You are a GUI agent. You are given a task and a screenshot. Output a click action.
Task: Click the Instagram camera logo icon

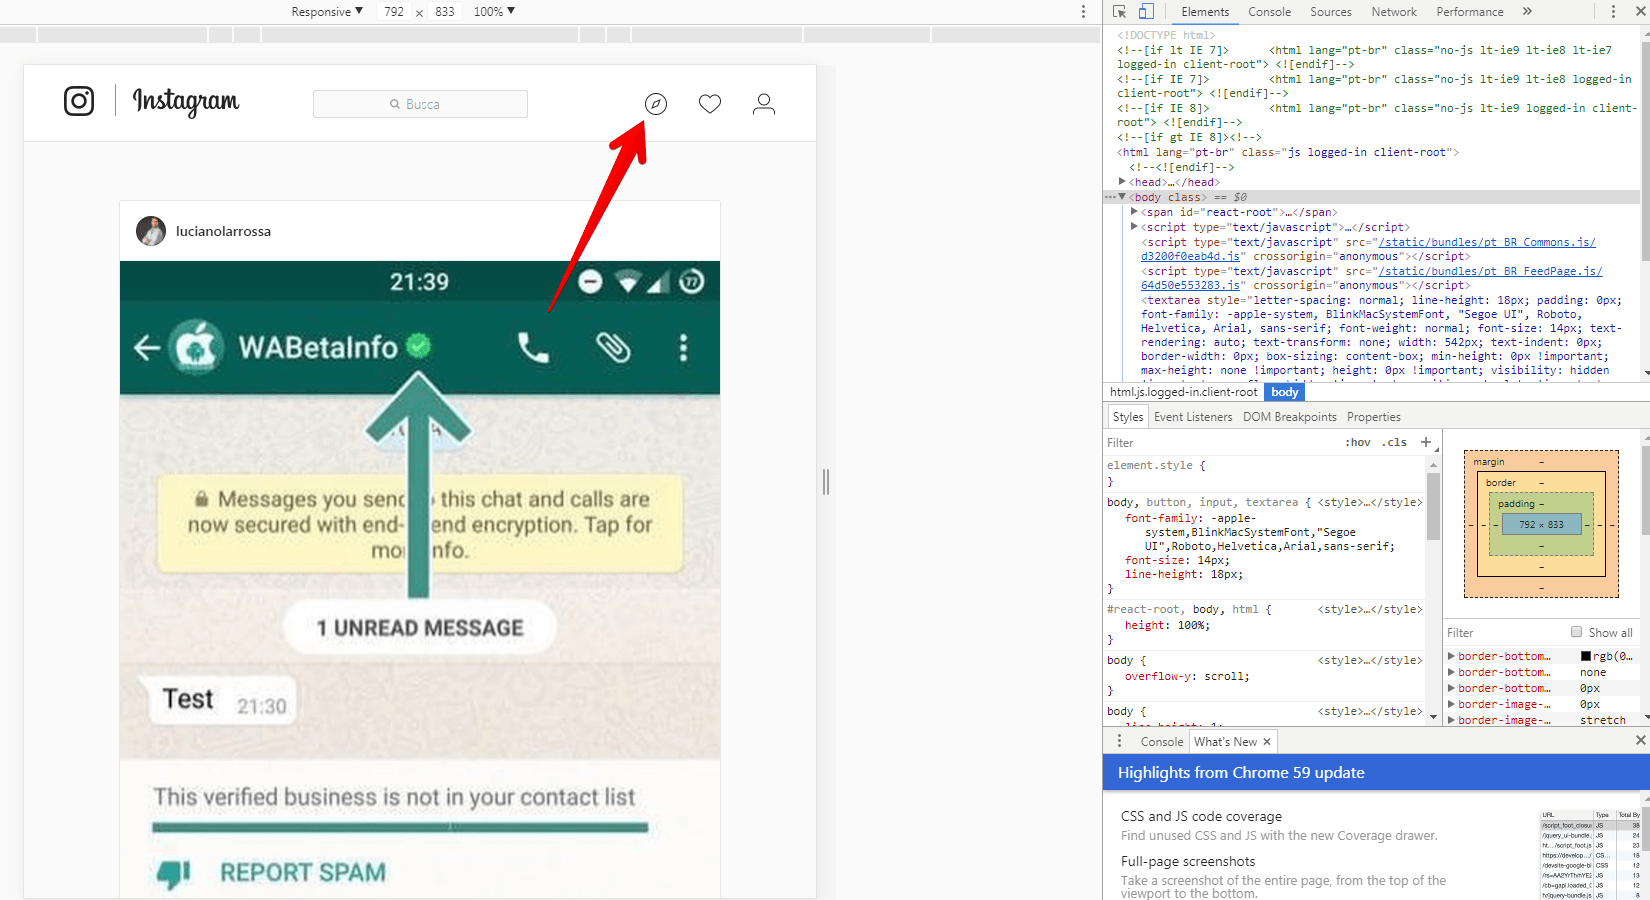point(79,101)
